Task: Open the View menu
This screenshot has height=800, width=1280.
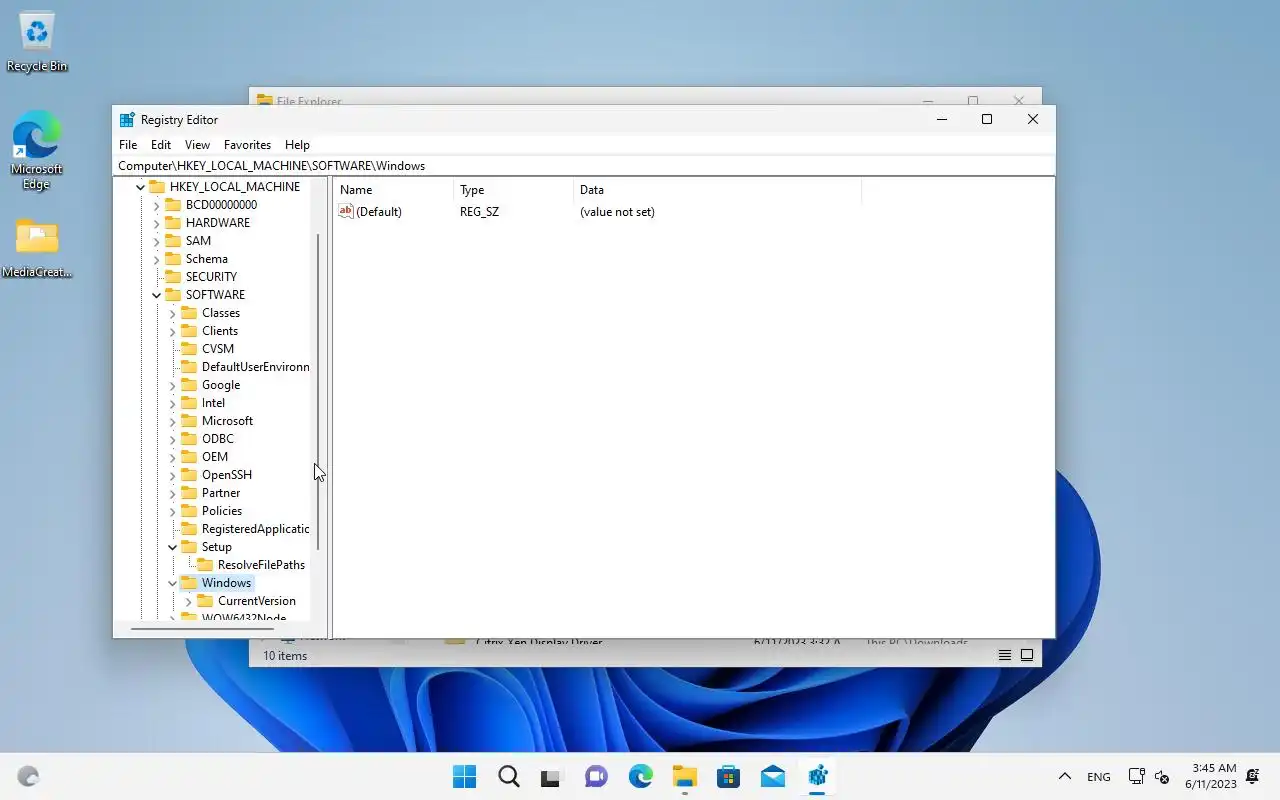Action: 197,145
